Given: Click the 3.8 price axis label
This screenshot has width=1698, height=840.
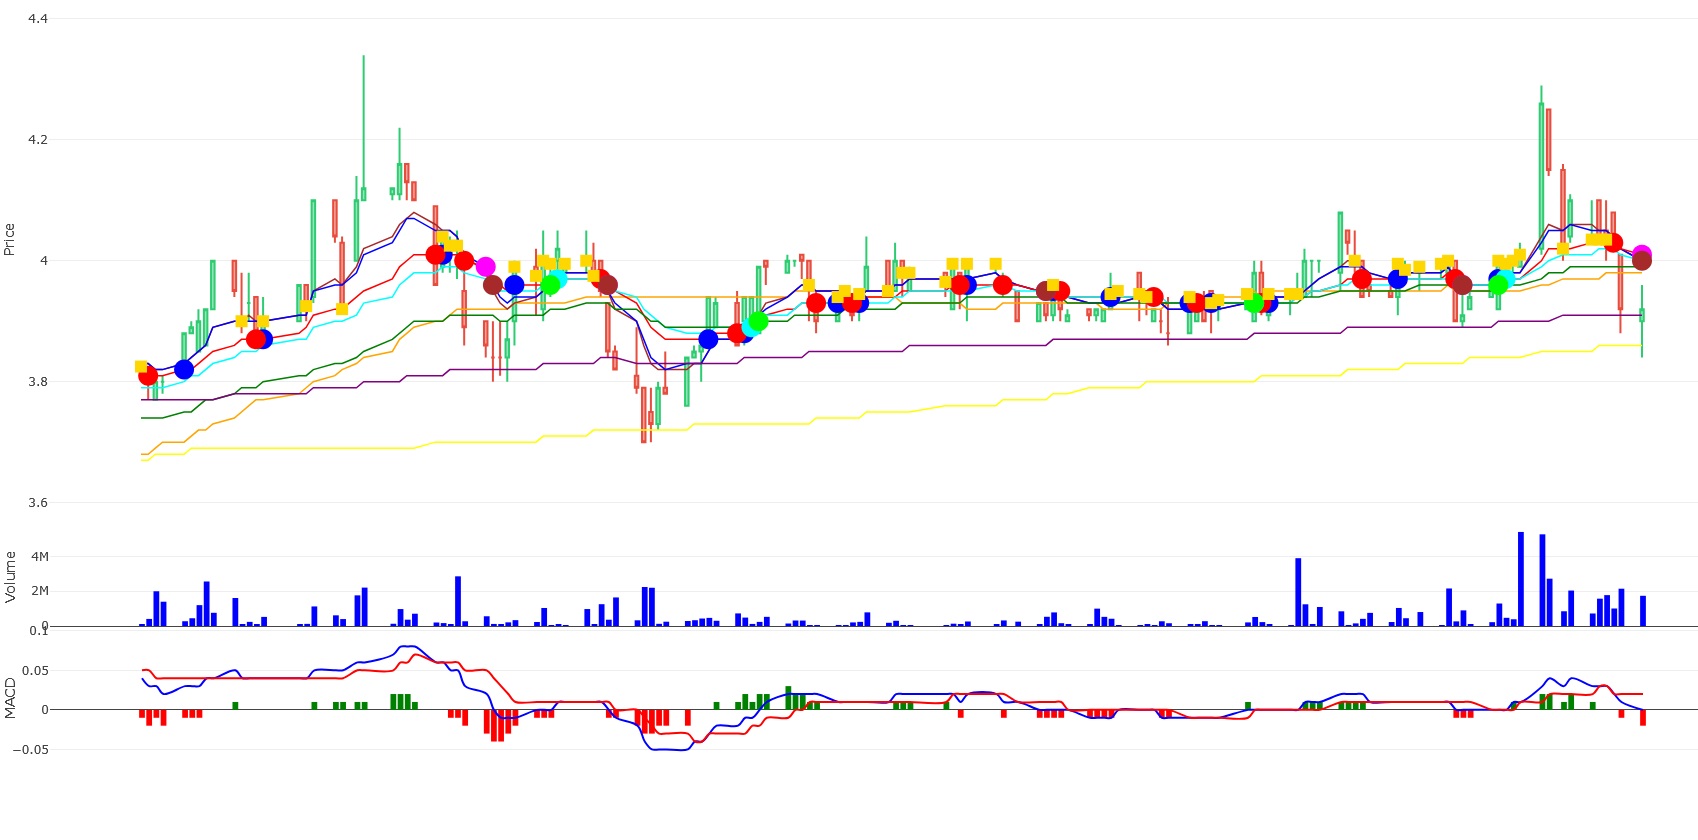Looking at the screenshot, I should click(38, 382).
